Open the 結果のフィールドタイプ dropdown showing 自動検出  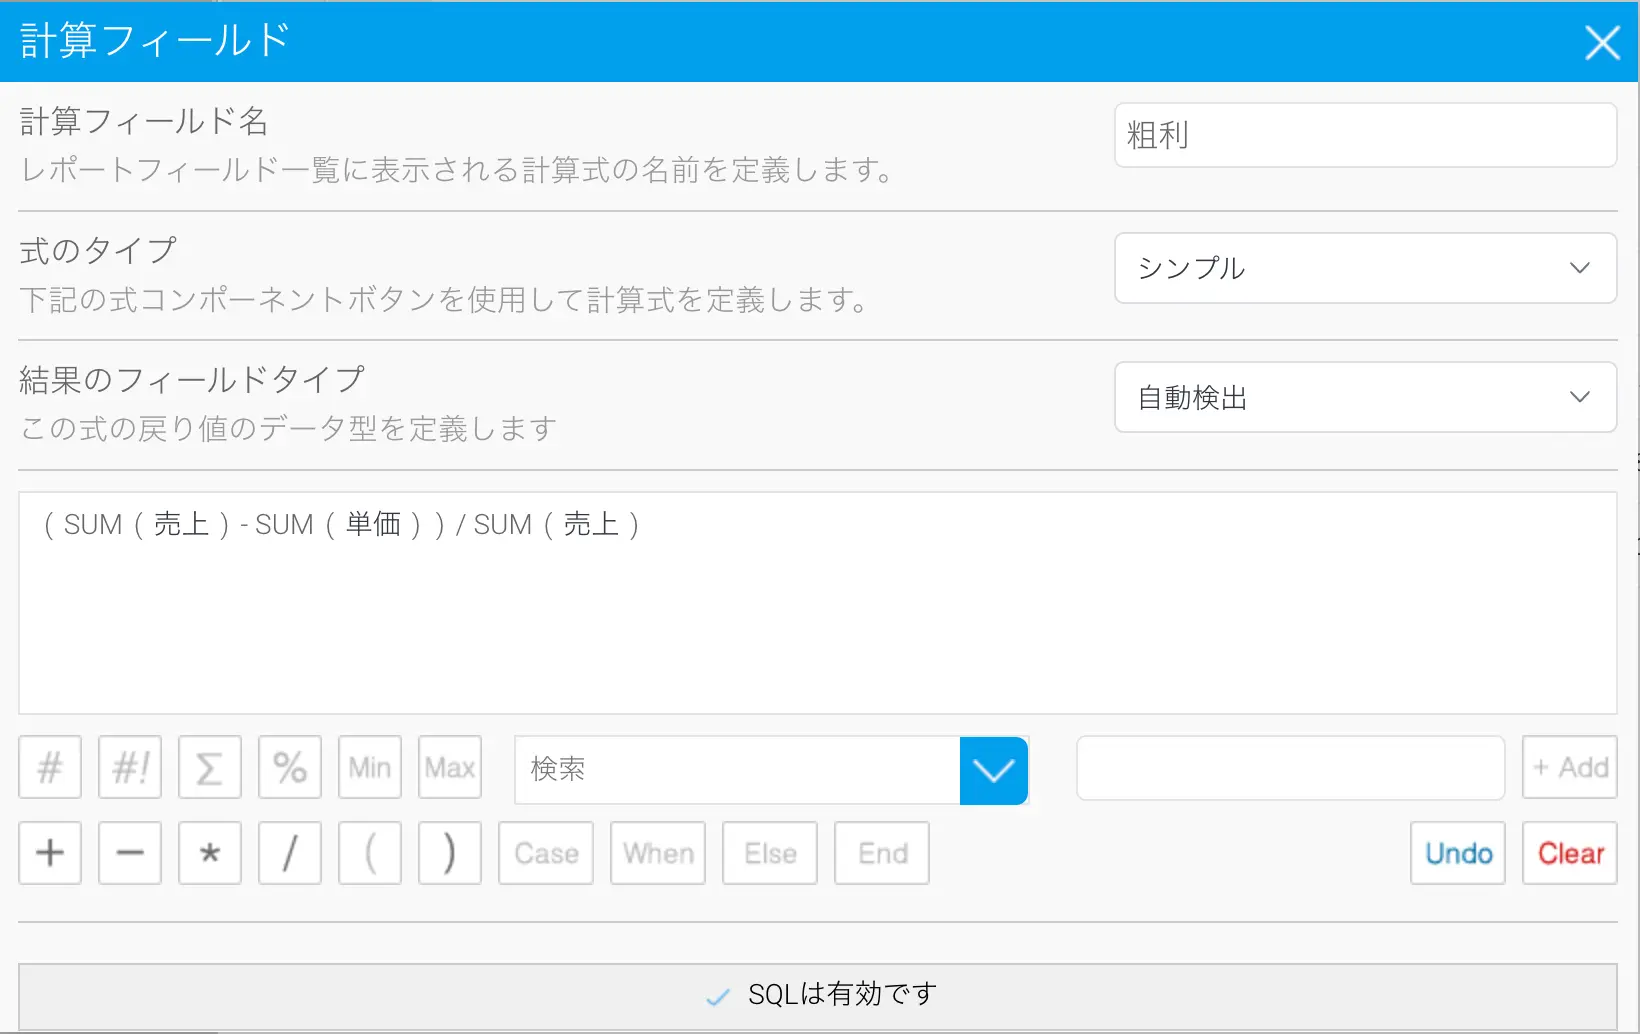pos(1365,397)
